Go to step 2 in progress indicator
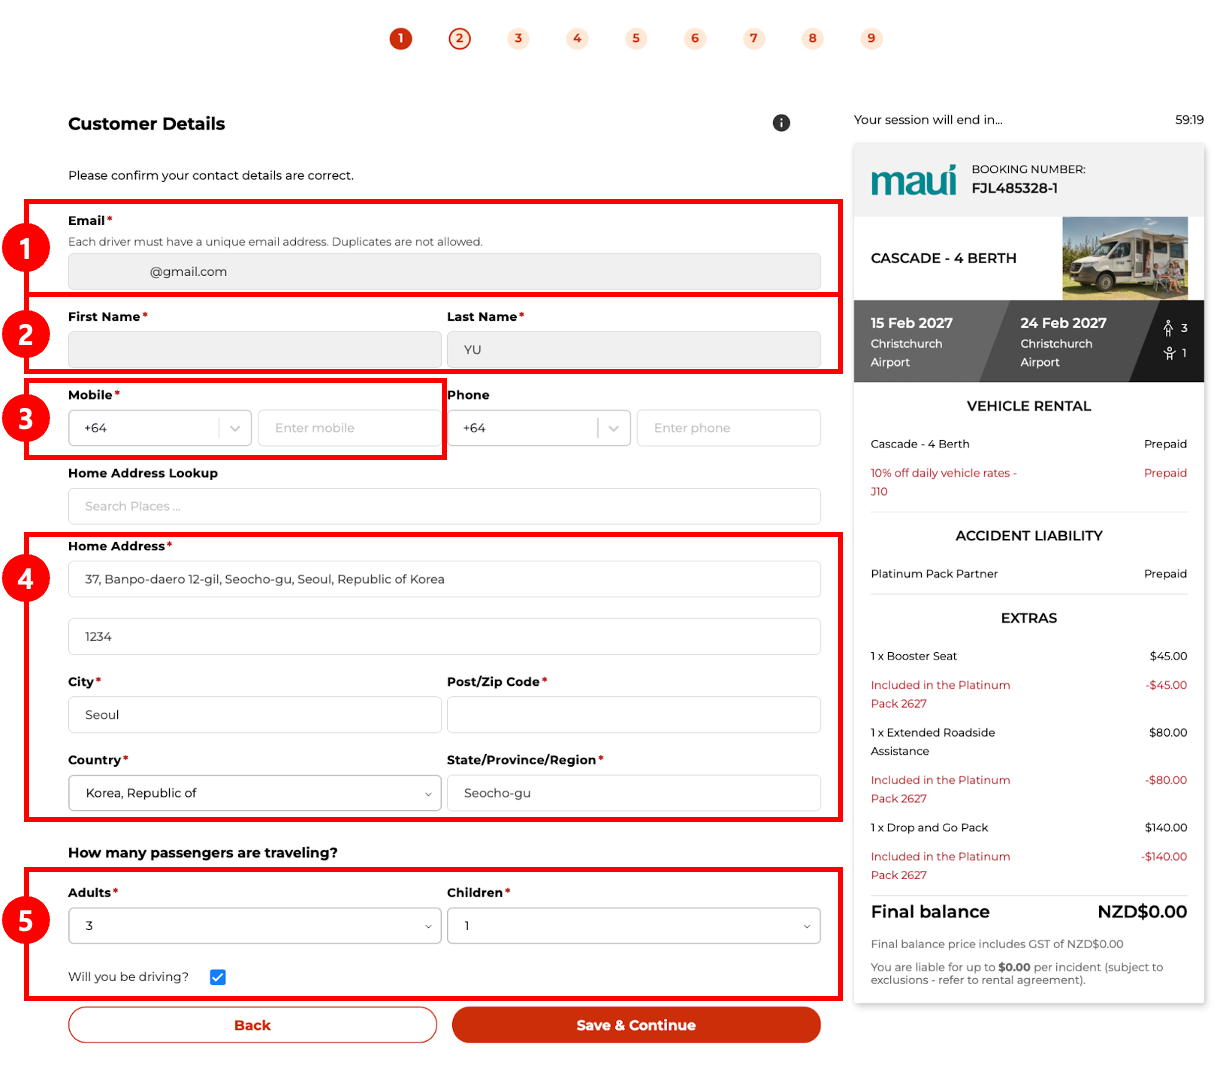 (x=459, y=39)
